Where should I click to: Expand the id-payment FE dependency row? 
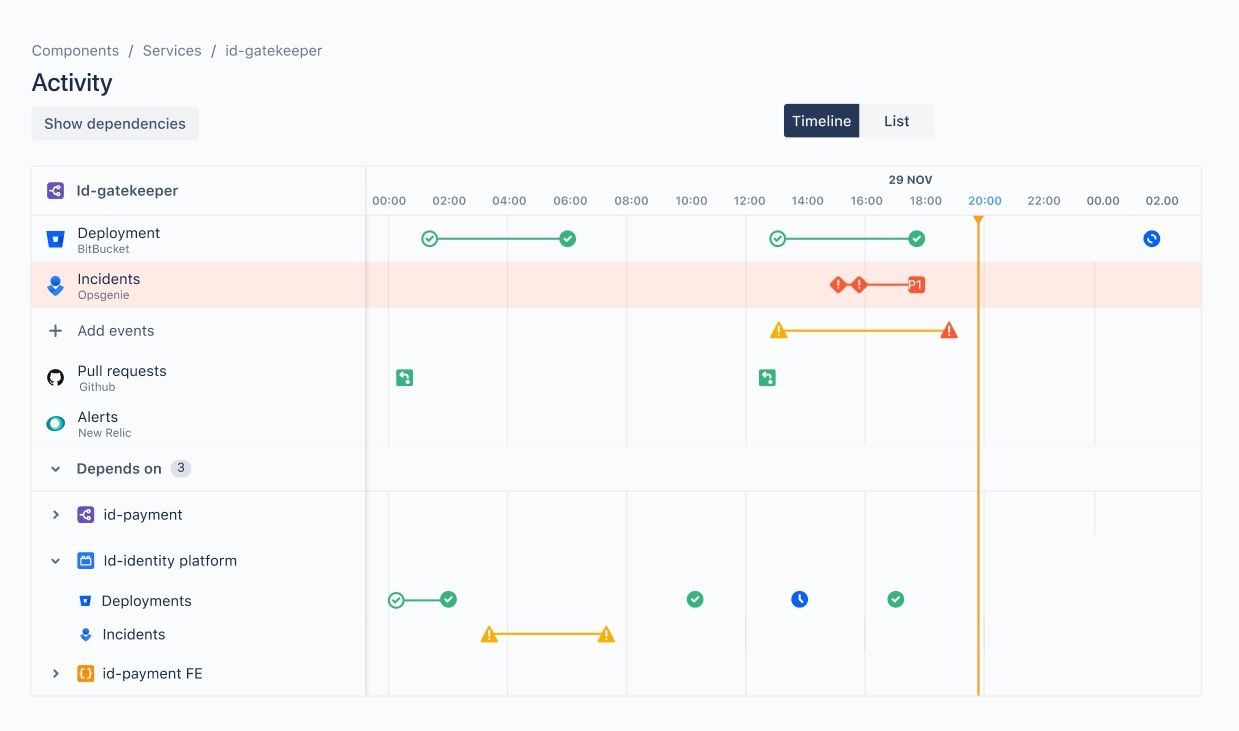[x=55, y=673]
